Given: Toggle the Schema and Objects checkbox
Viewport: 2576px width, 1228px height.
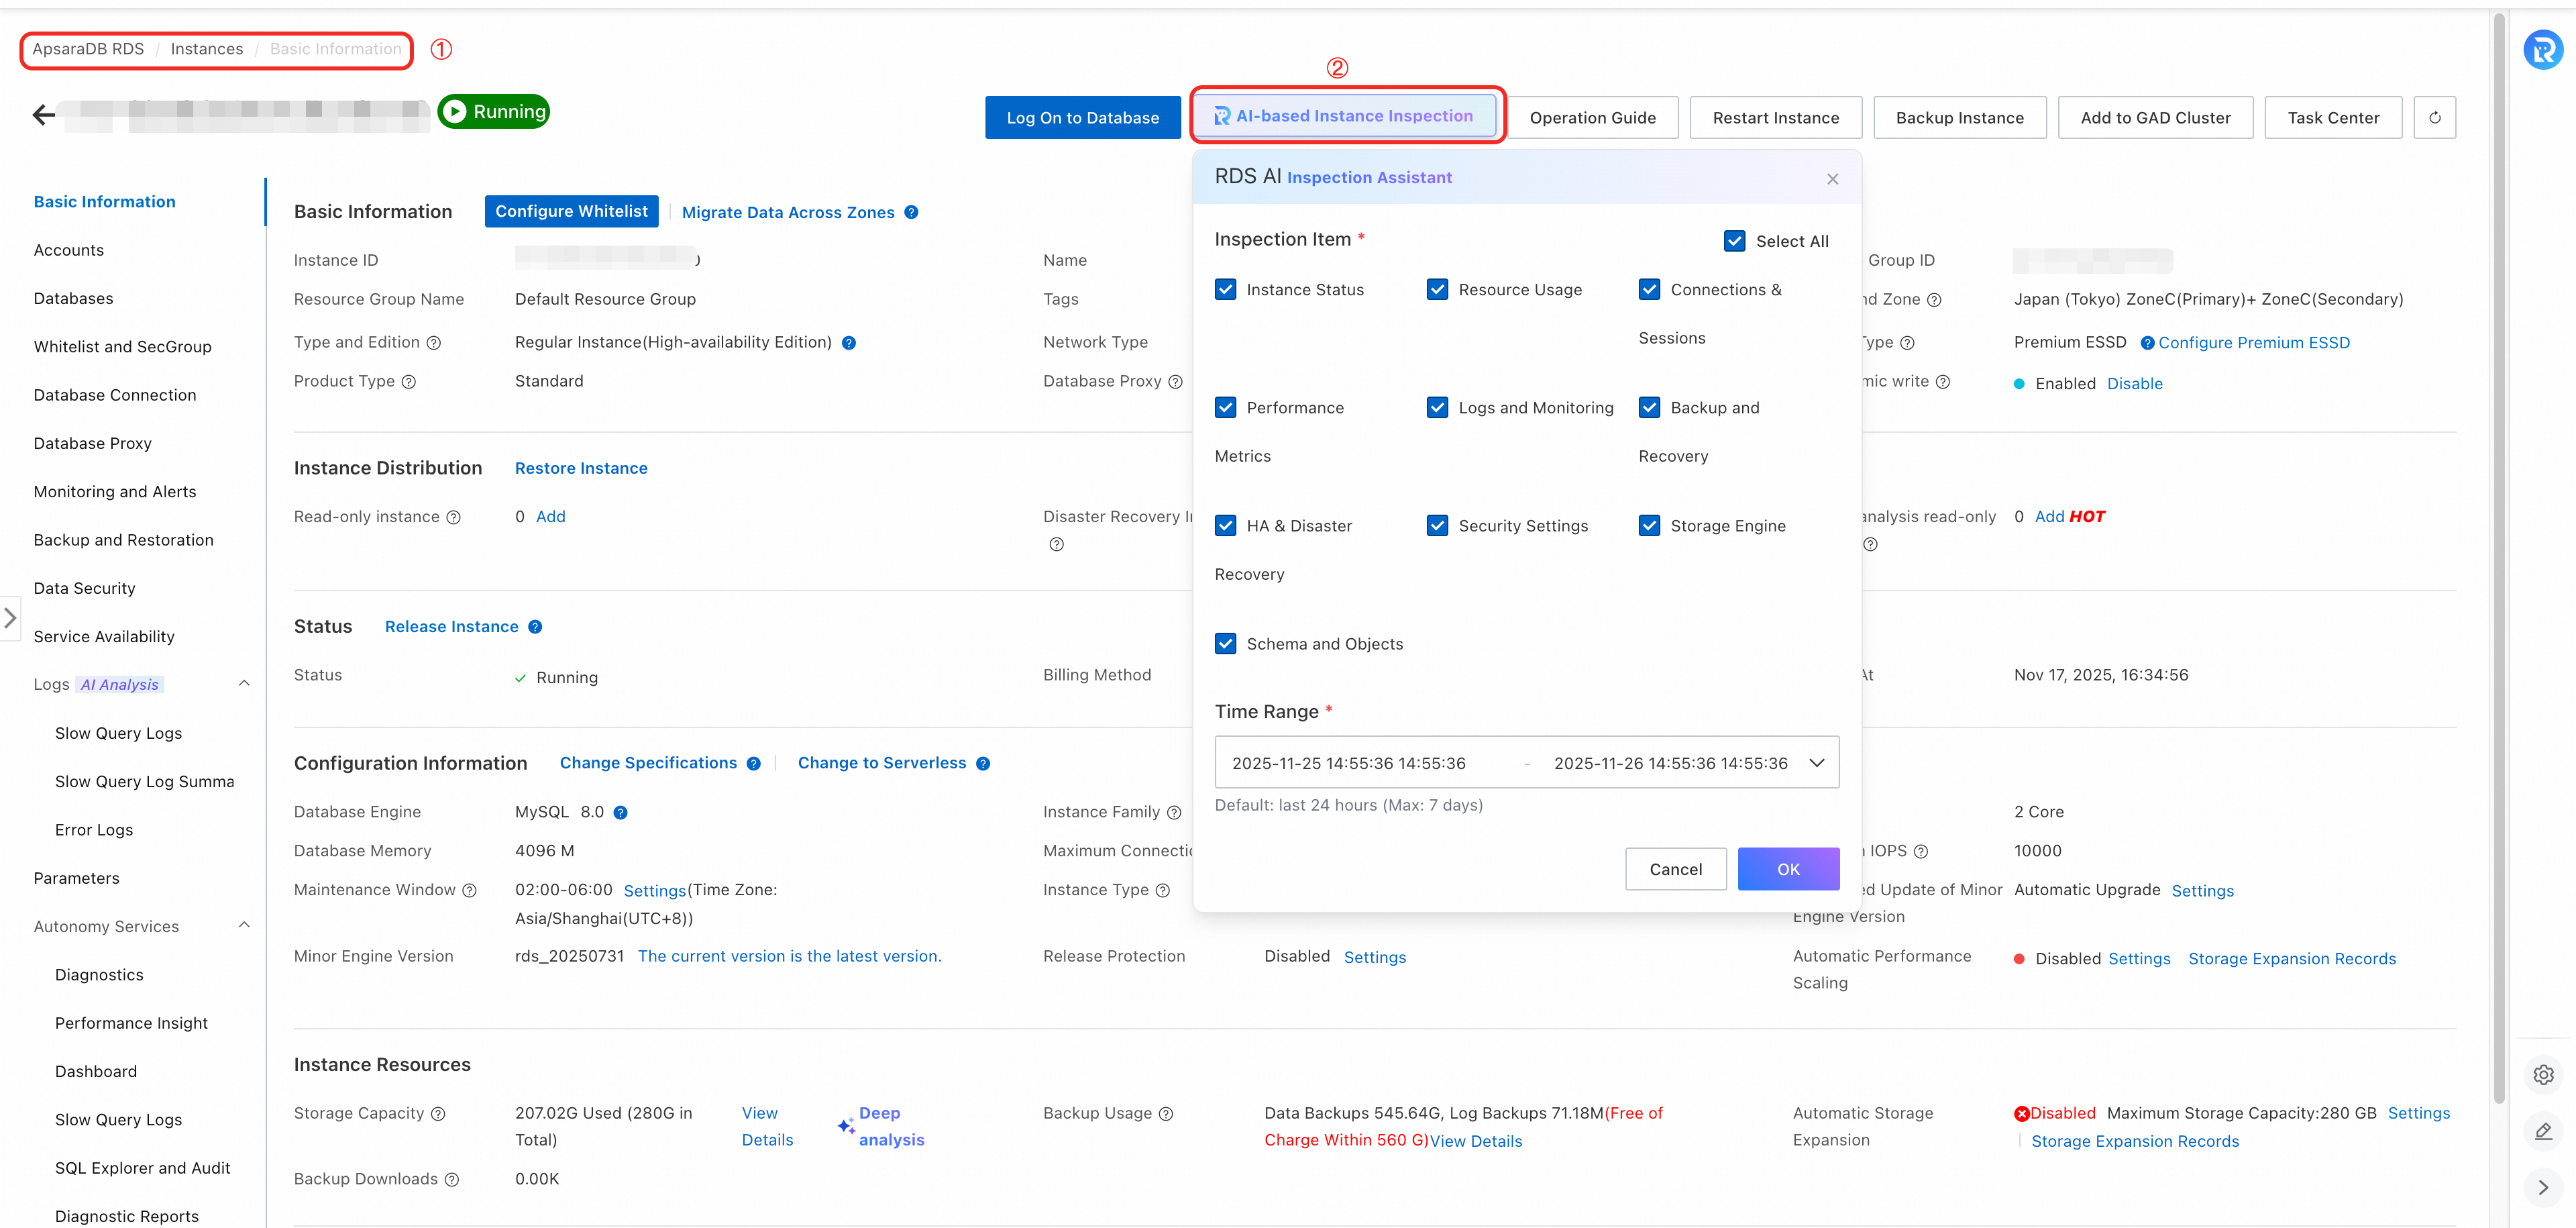Looking at the screenshot, I should coord(1225,644).
